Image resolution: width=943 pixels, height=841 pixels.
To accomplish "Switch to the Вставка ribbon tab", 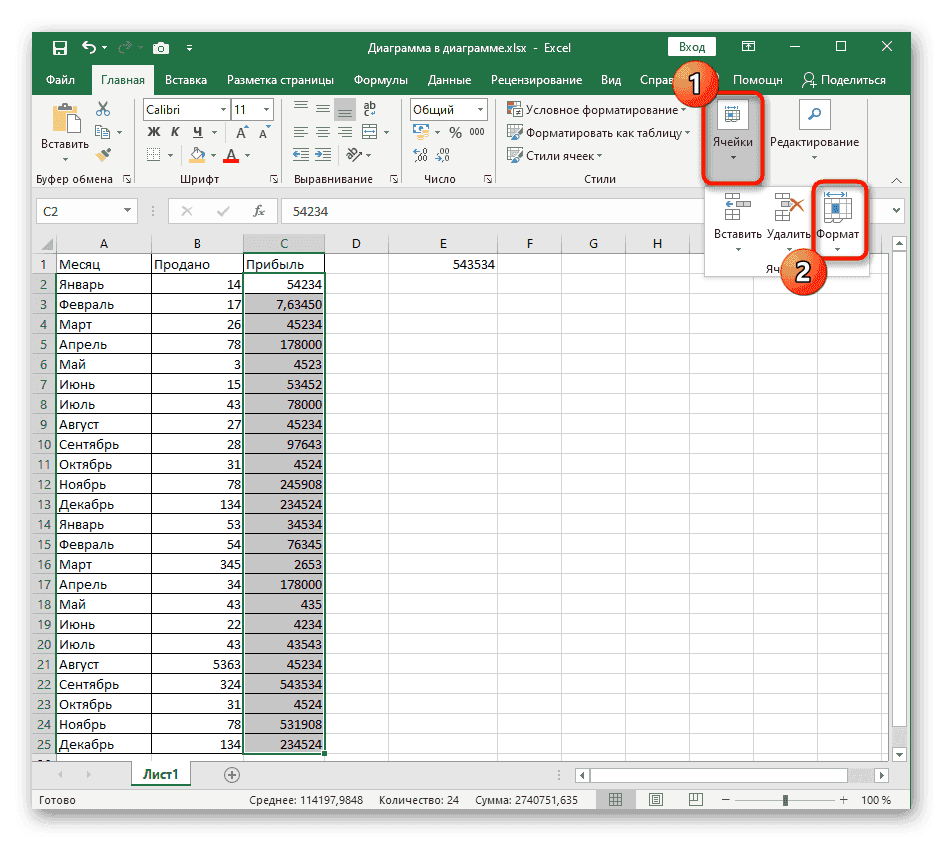I will pos(186,80).
